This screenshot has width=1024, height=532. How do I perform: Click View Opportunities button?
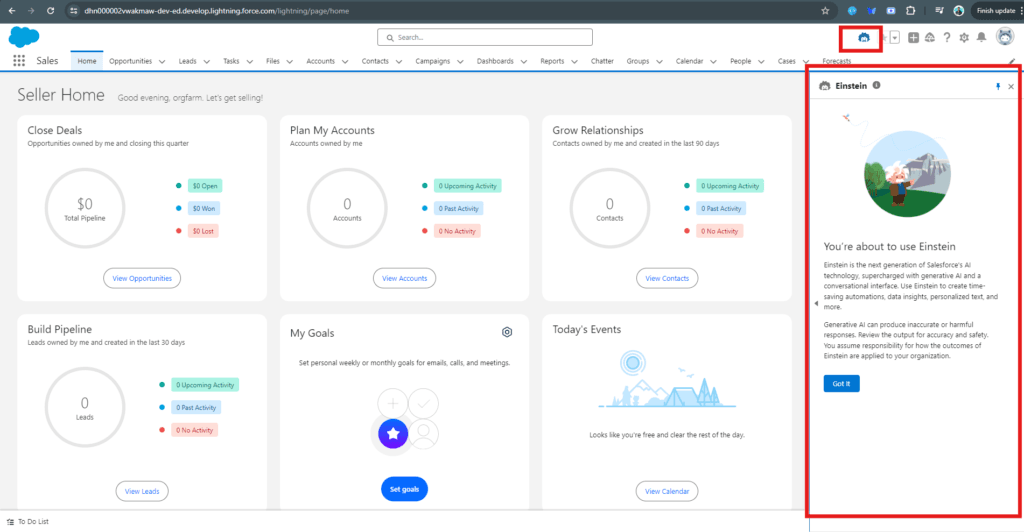(x=142, y=278)
